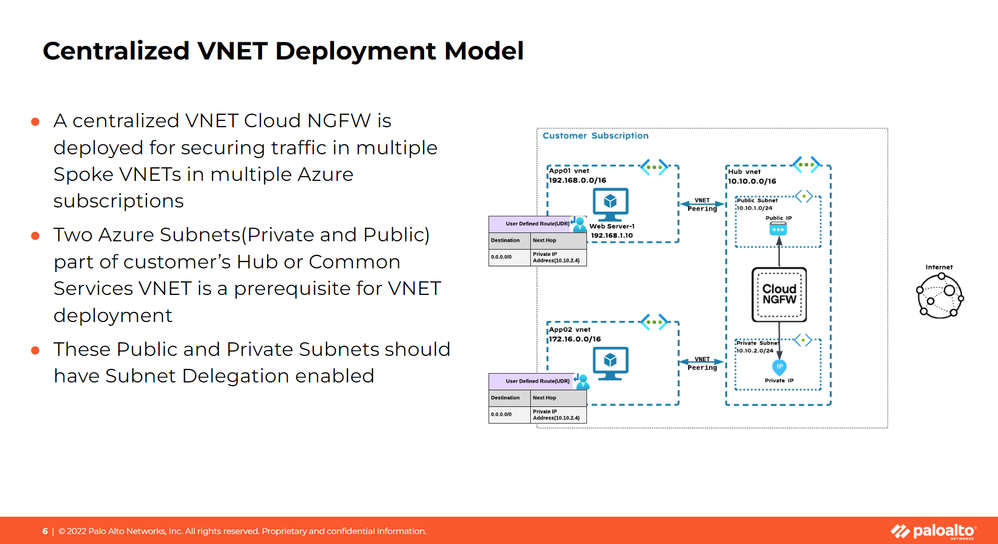Click the Public Subnet symbol icon

804,197
